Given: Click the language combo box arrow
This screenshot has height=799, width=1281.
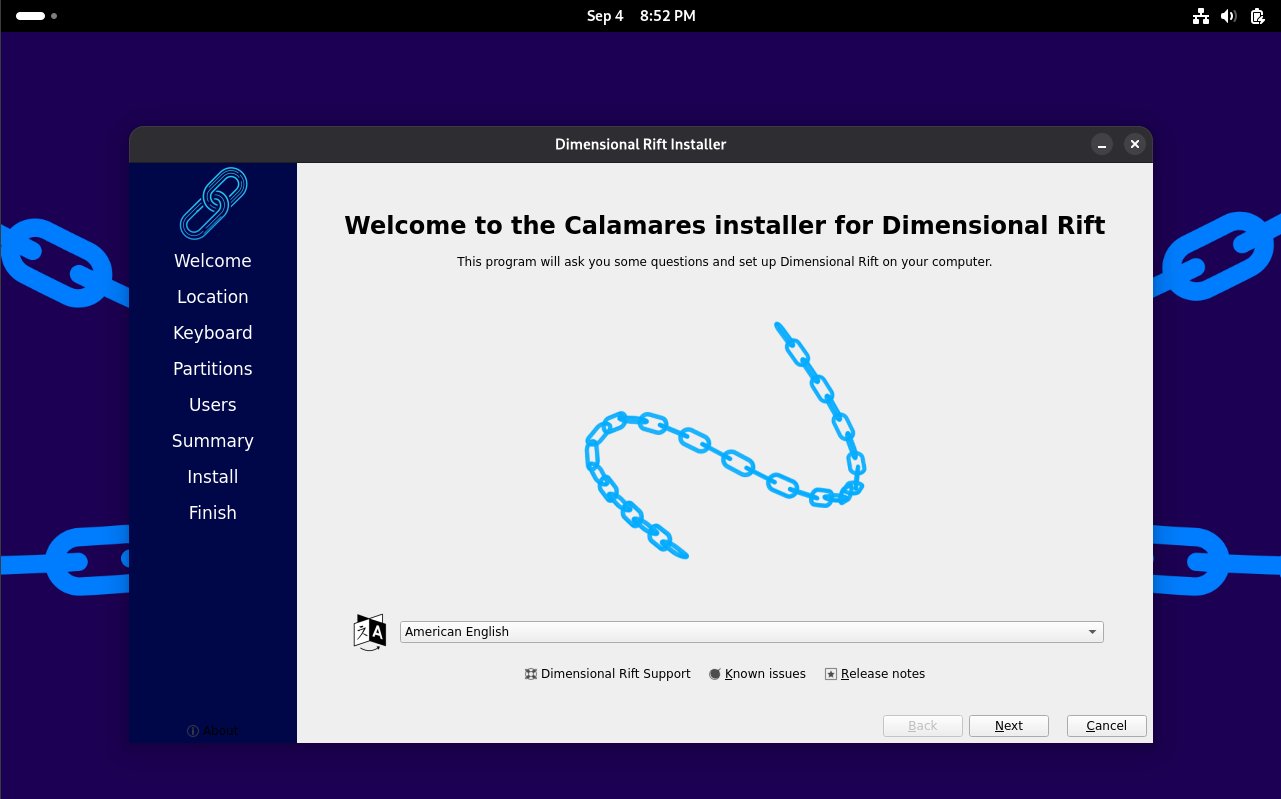Looking at the screenshot, I should 1092,632.
